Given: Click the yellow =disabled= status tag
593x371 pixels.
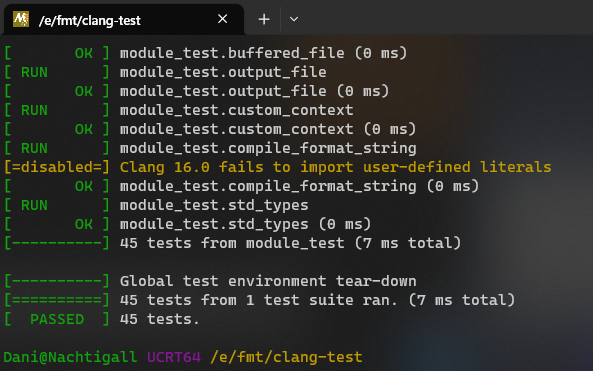Looking at the screenshot, I should (x=57, y=167).
